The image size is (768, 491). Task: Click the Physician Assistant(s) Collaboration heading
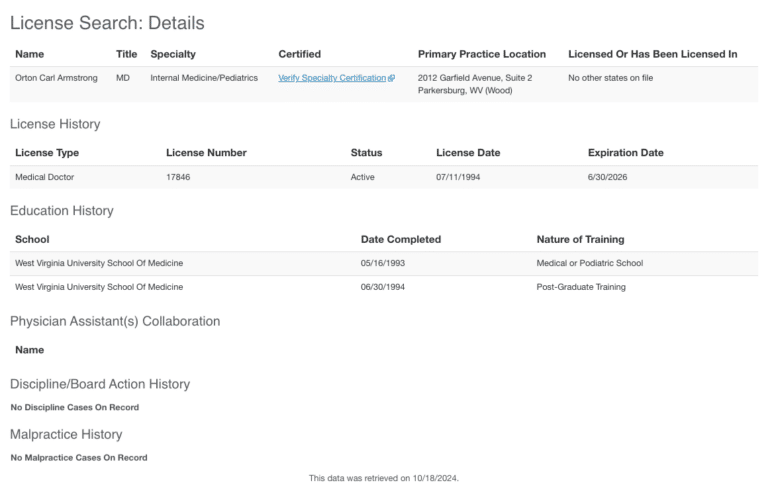coord(115,321)
